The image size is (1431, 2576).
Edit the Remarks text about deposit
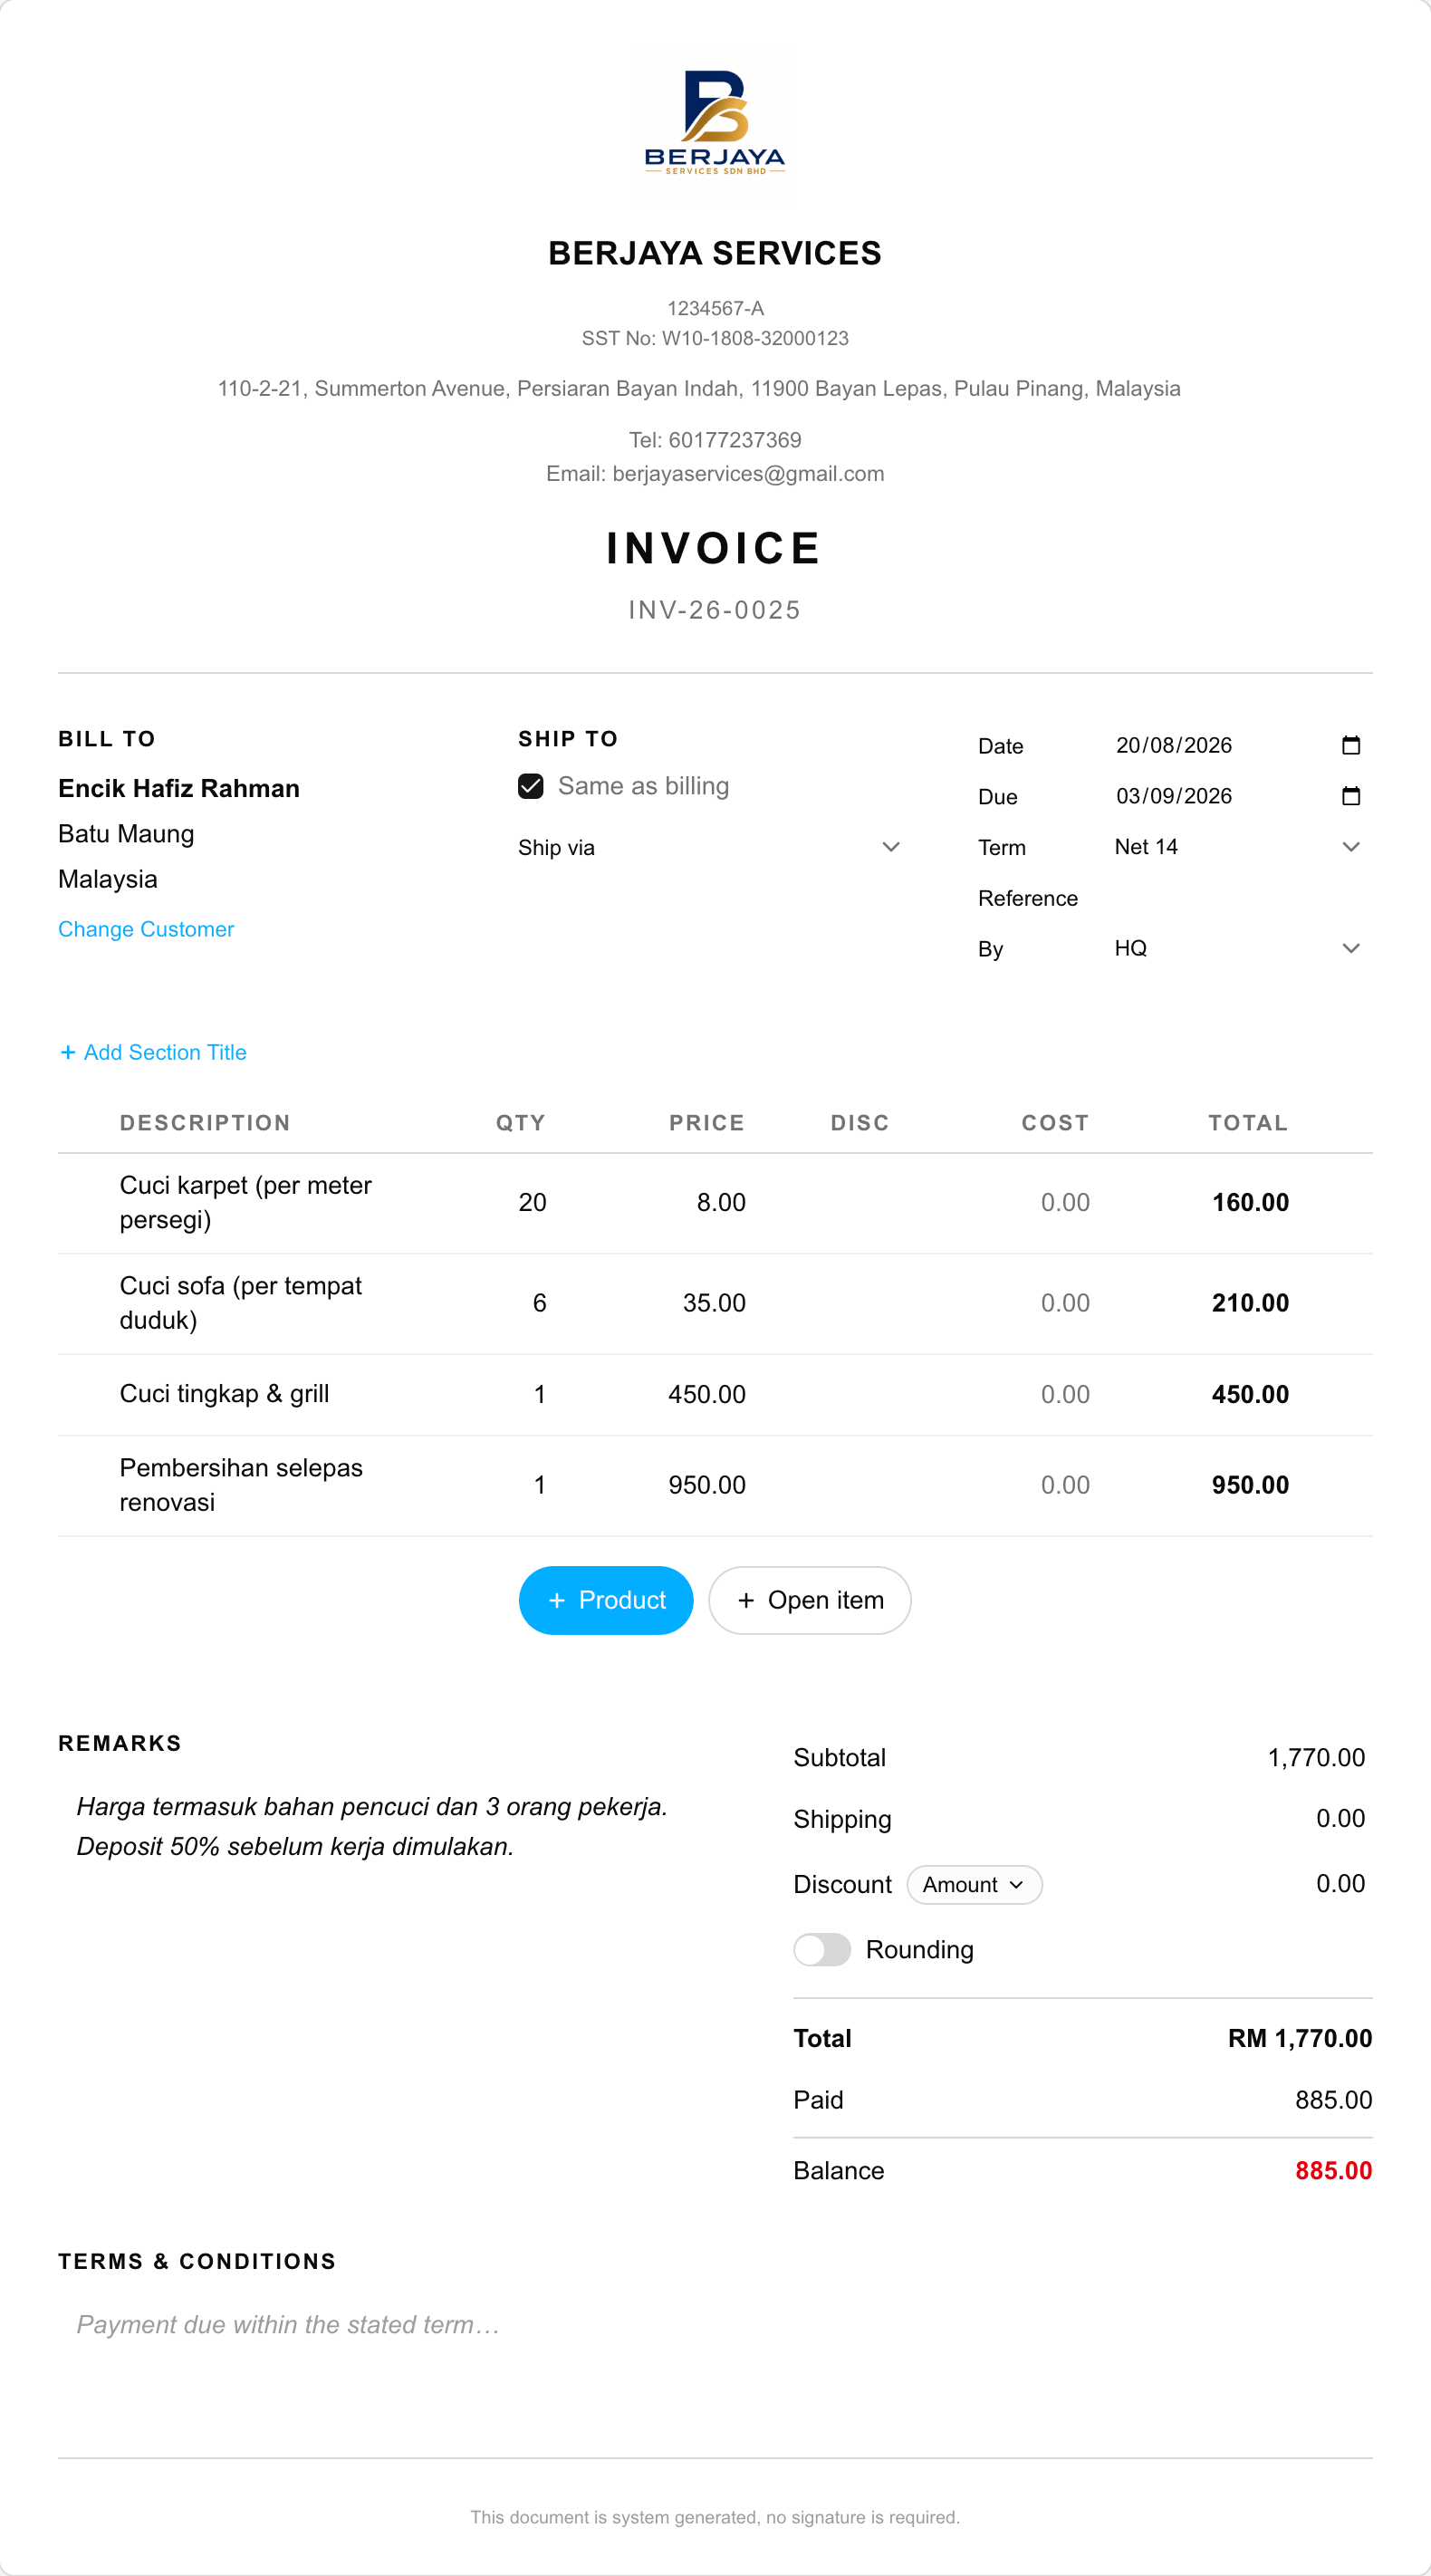point(373,1826)
